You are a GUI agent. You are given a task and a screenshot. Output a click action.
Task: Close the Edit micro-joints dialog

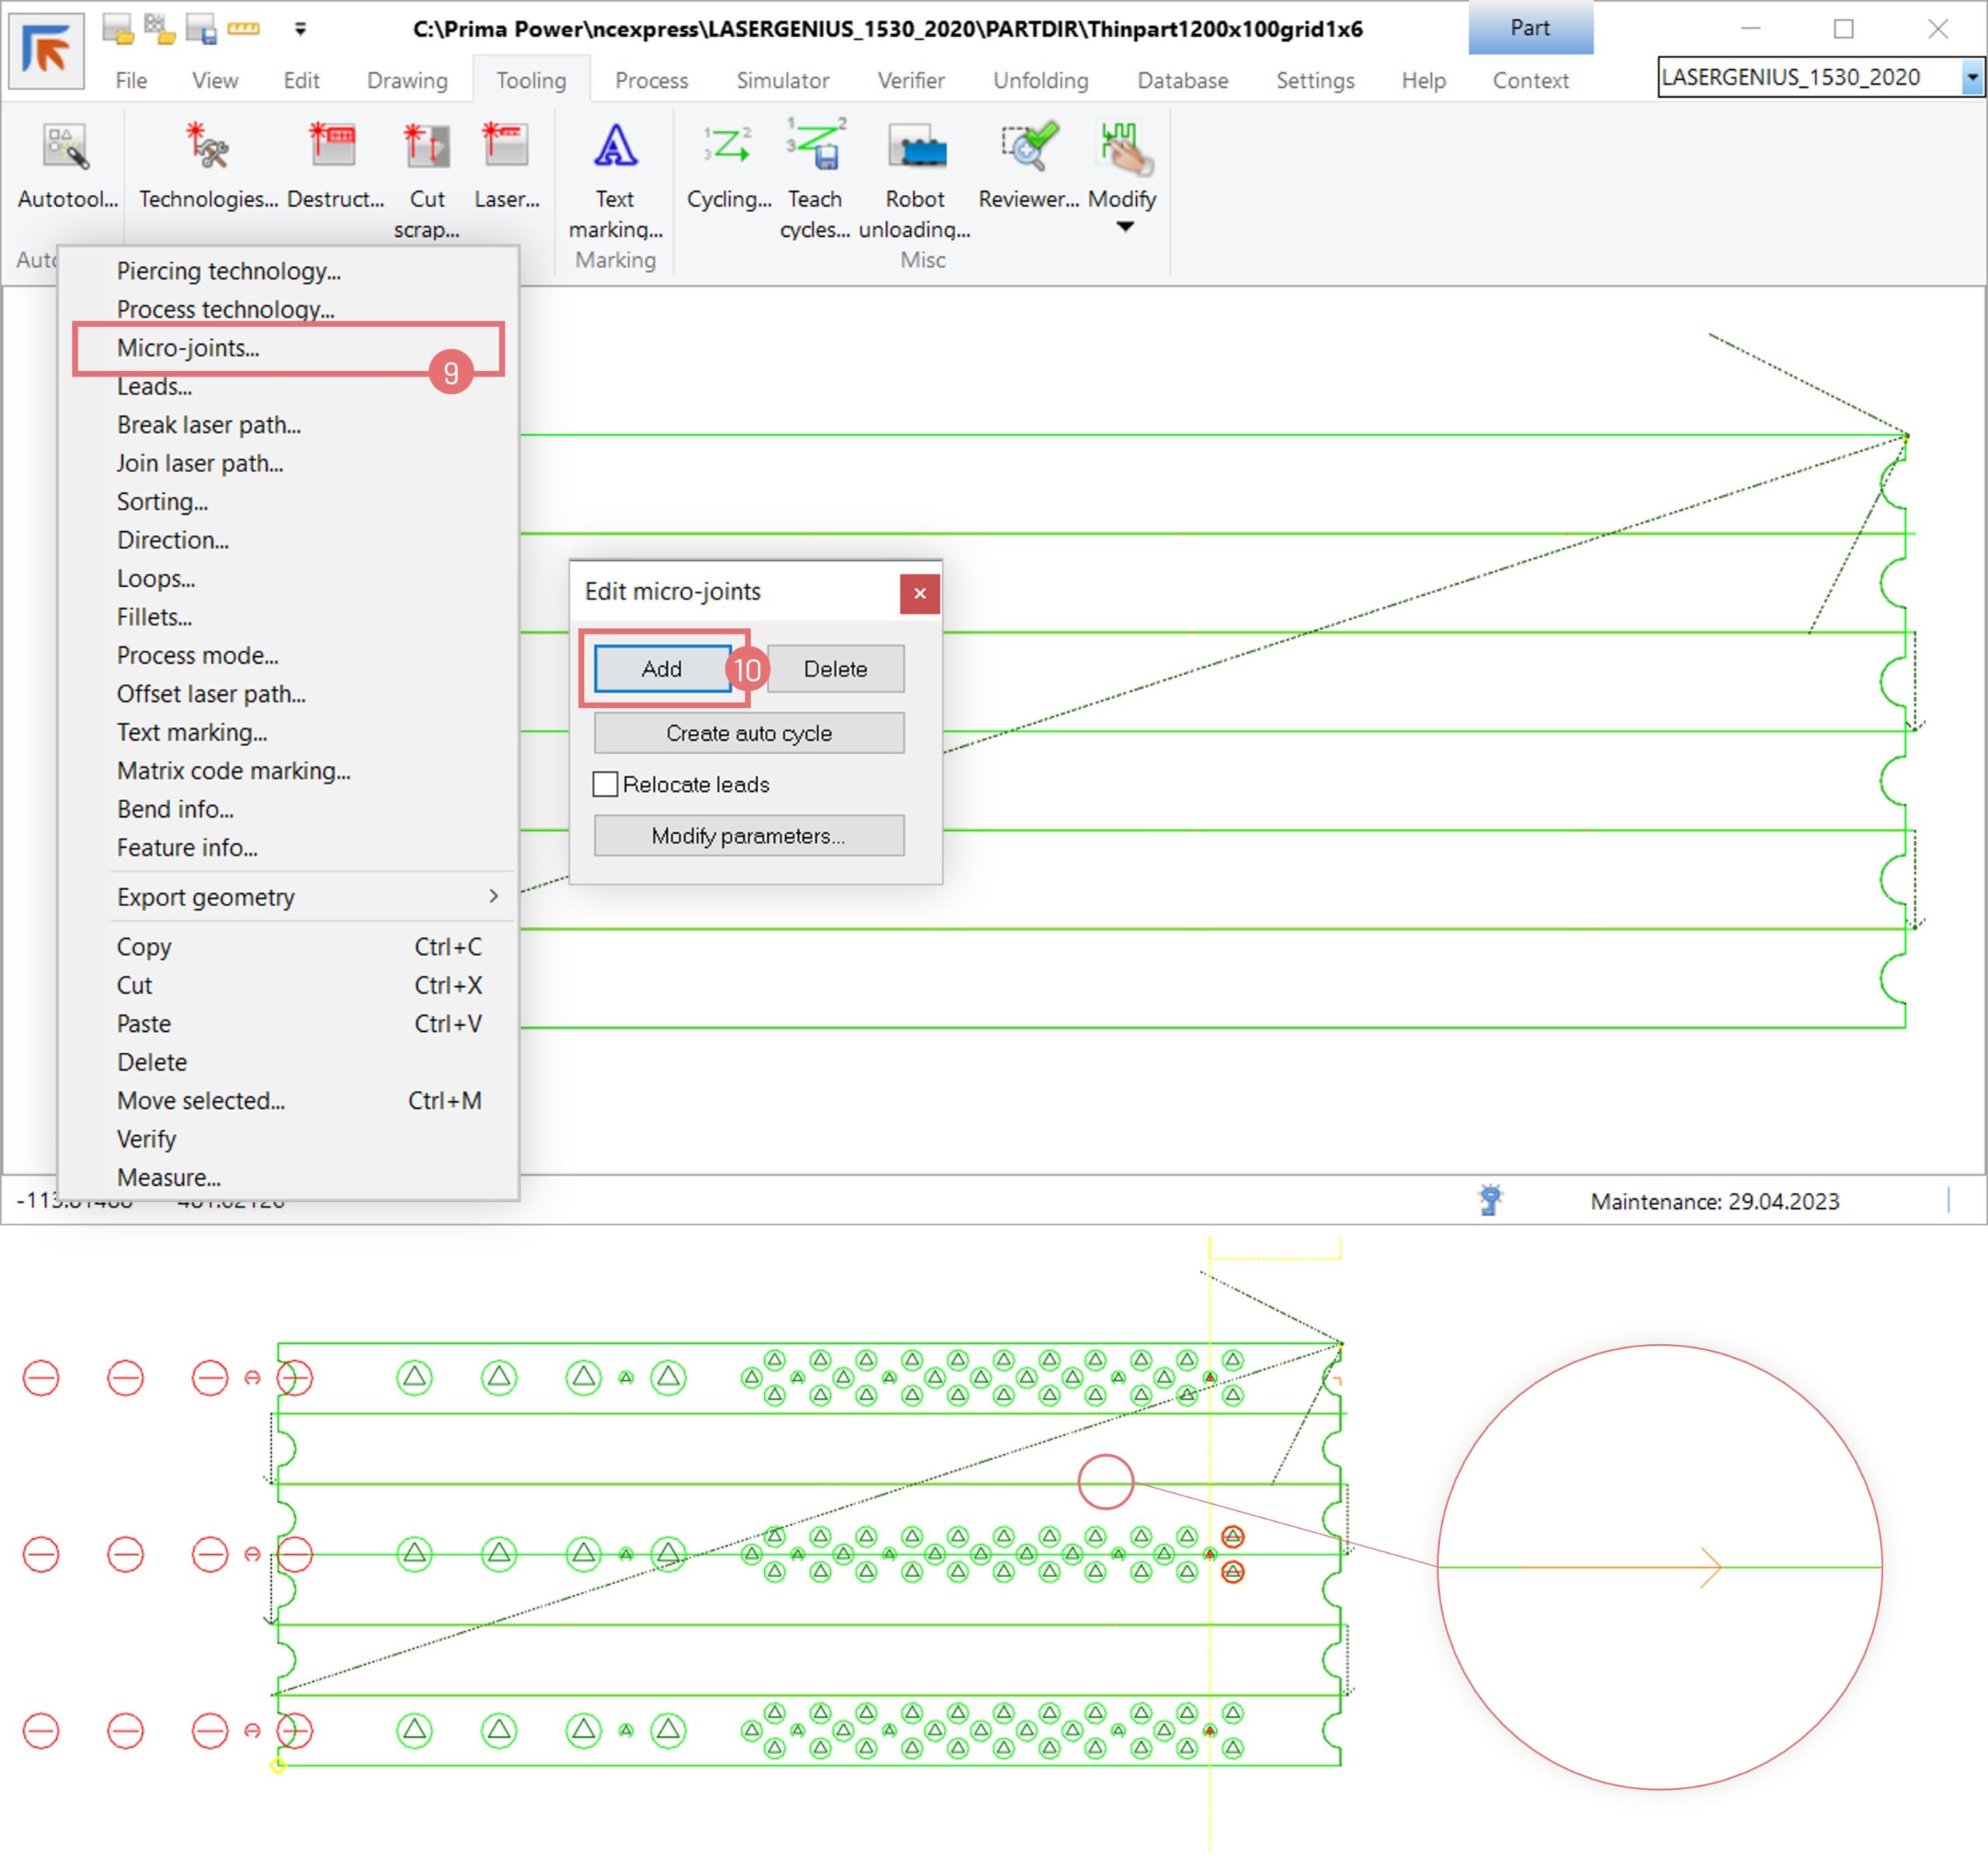919,593
